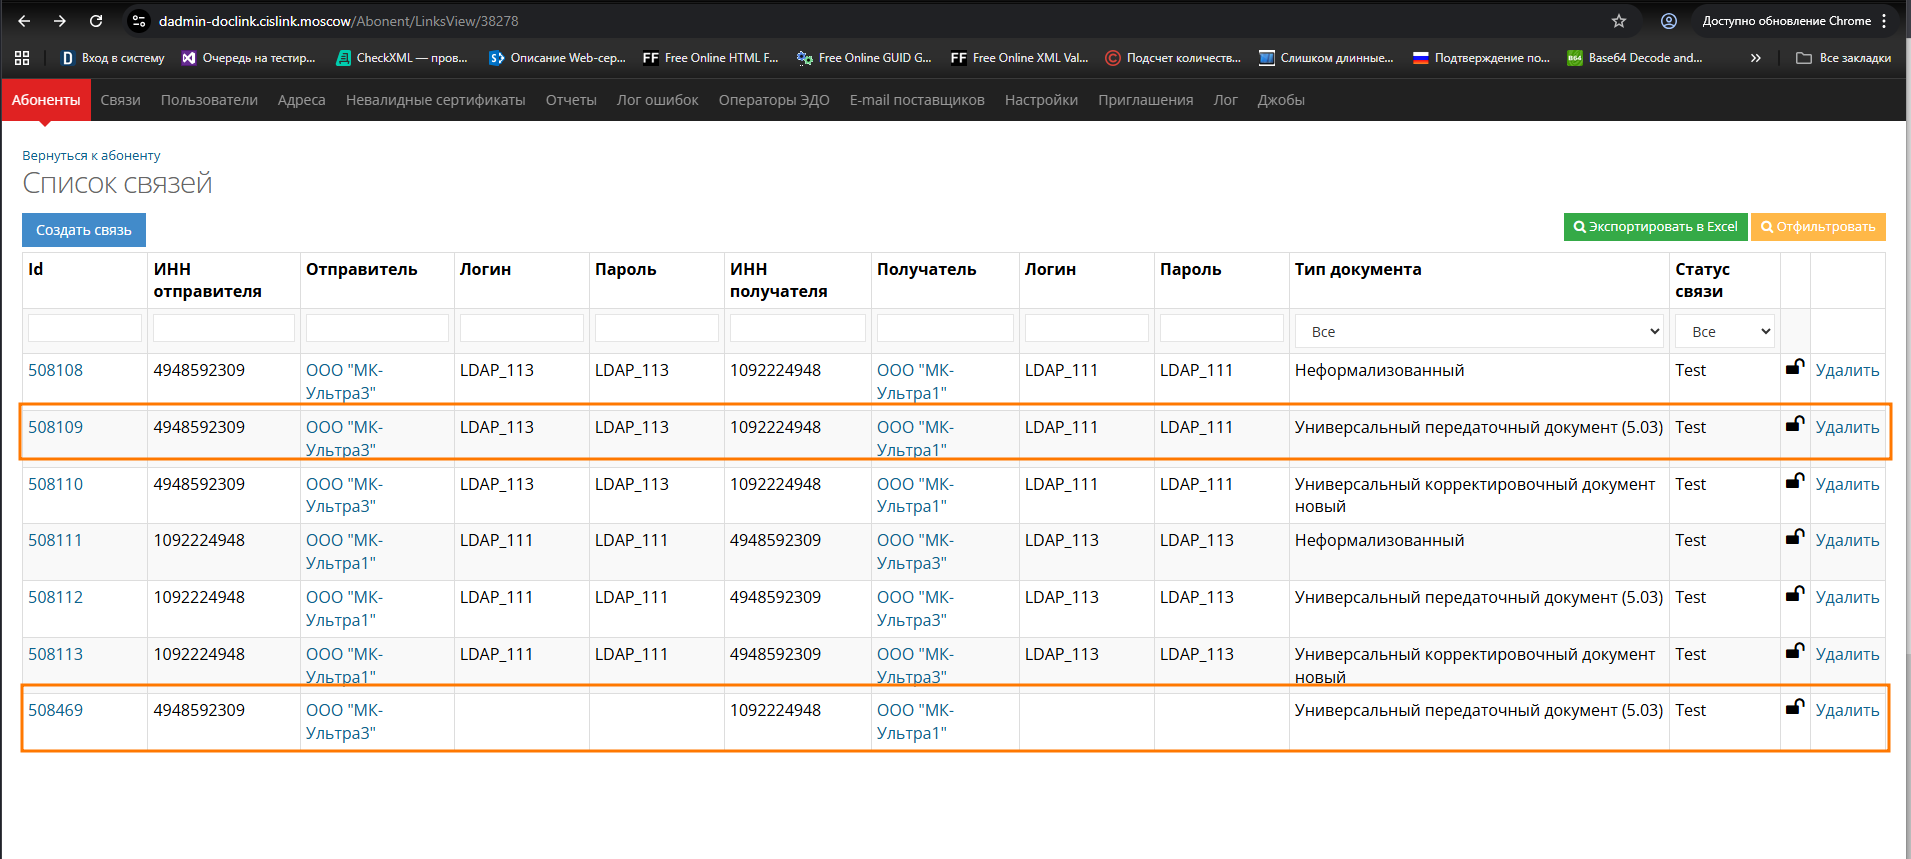1911x859 pixels.
Task: Click Экспортировать в Excel button
Action: (x=1655, y=227)
